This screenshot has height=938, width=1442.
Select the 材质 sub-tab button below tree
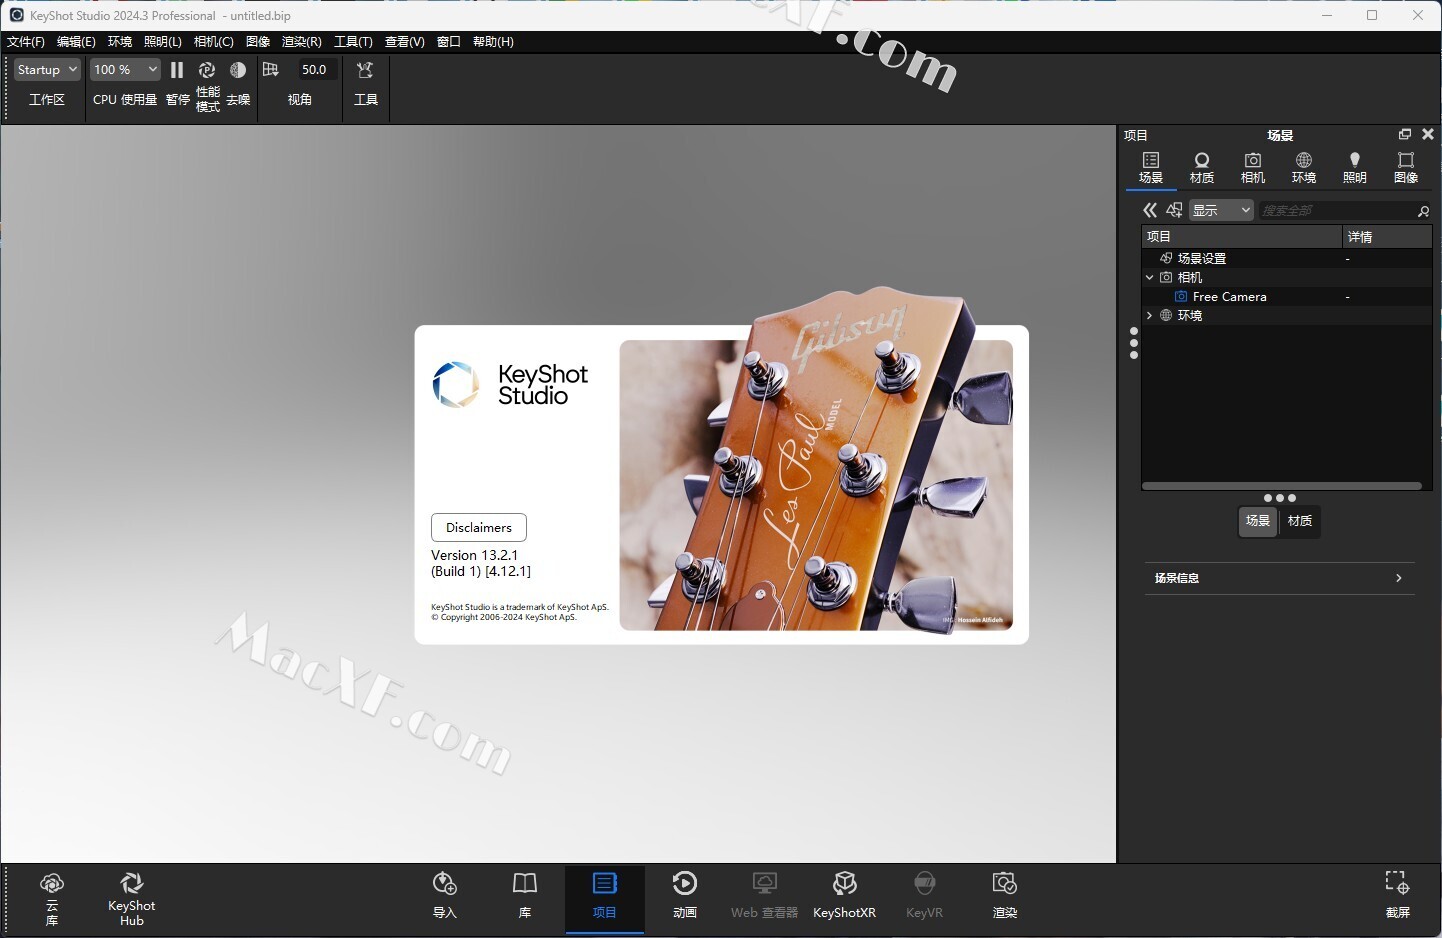click(x=1300, y=521)
